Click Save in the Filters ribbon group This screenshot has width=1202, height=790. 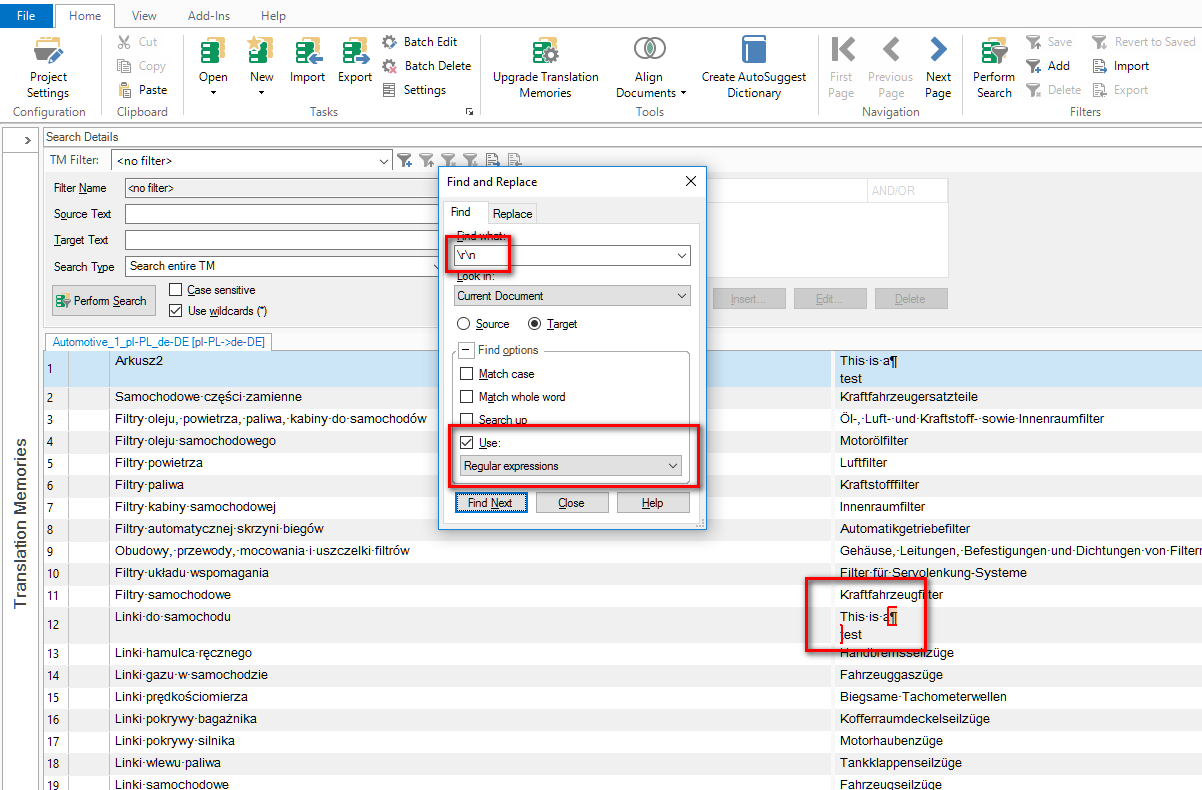tap(1049, 42)
